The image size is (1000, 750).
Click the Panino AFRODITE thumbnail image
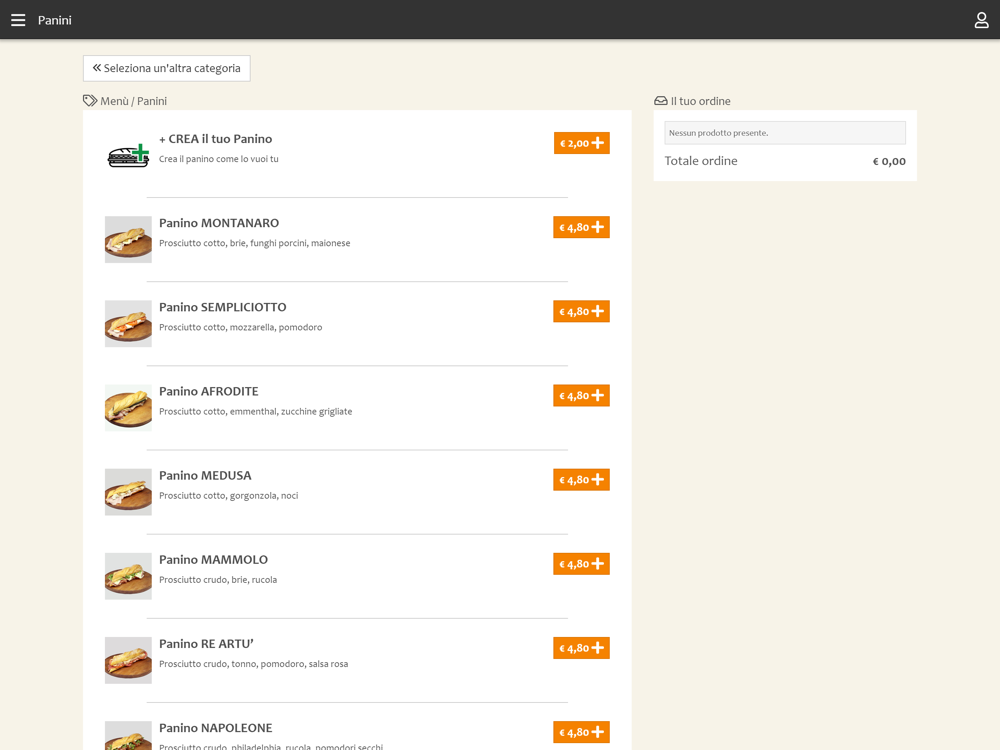pyautogui.click(x=128, y=407)
